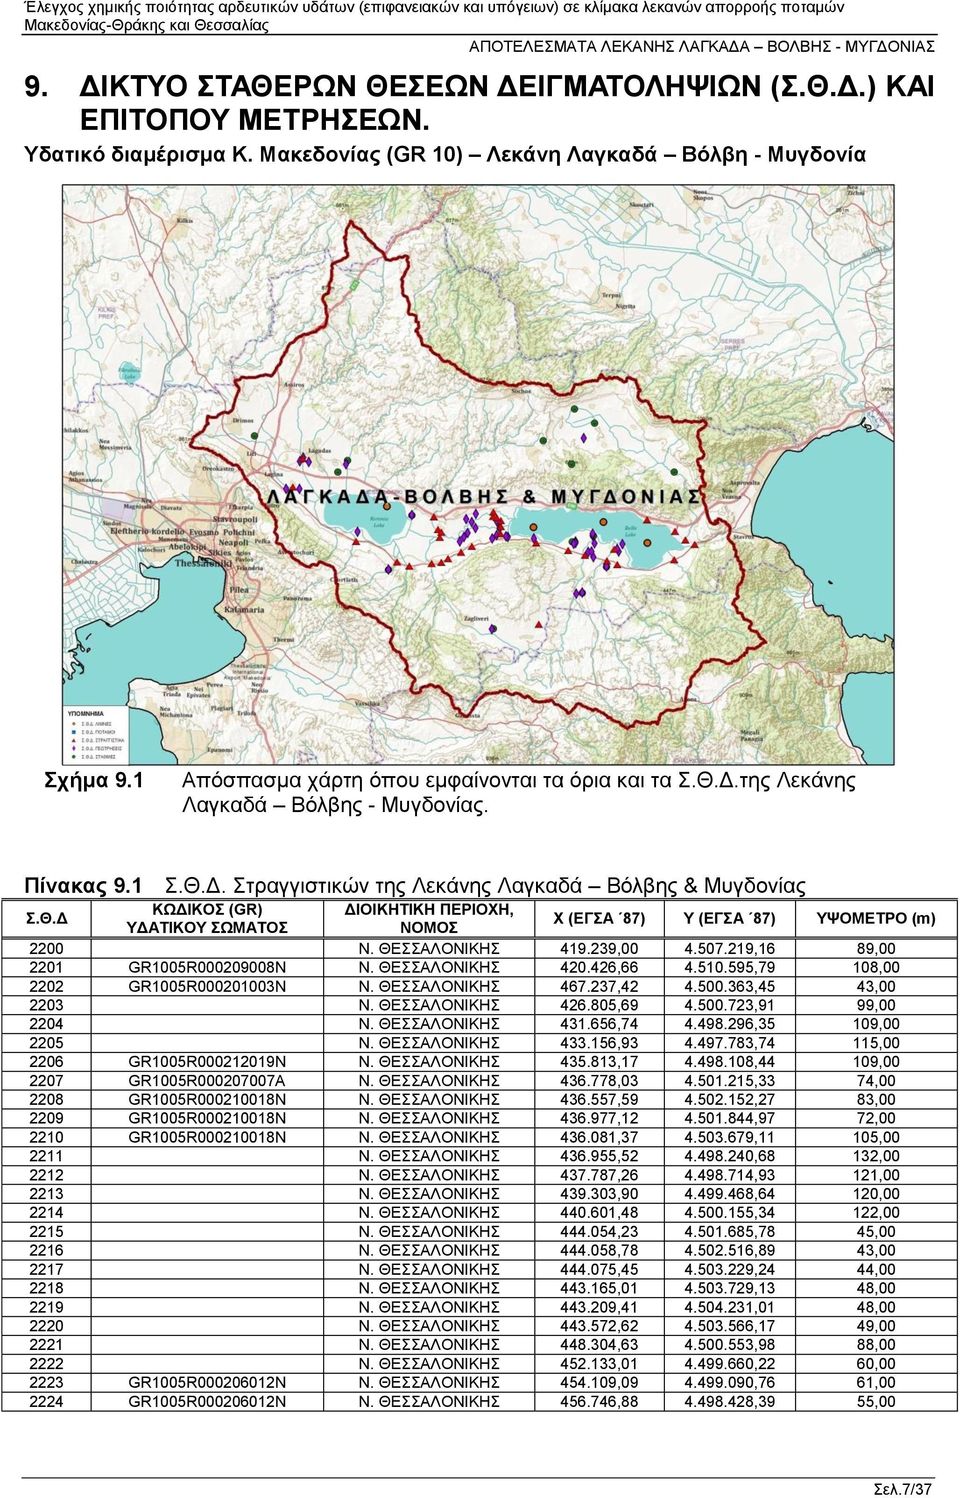Click X coordinate "436.977,12" in row 2209
Screen dimensions: 960x1498
[599, 1118]
